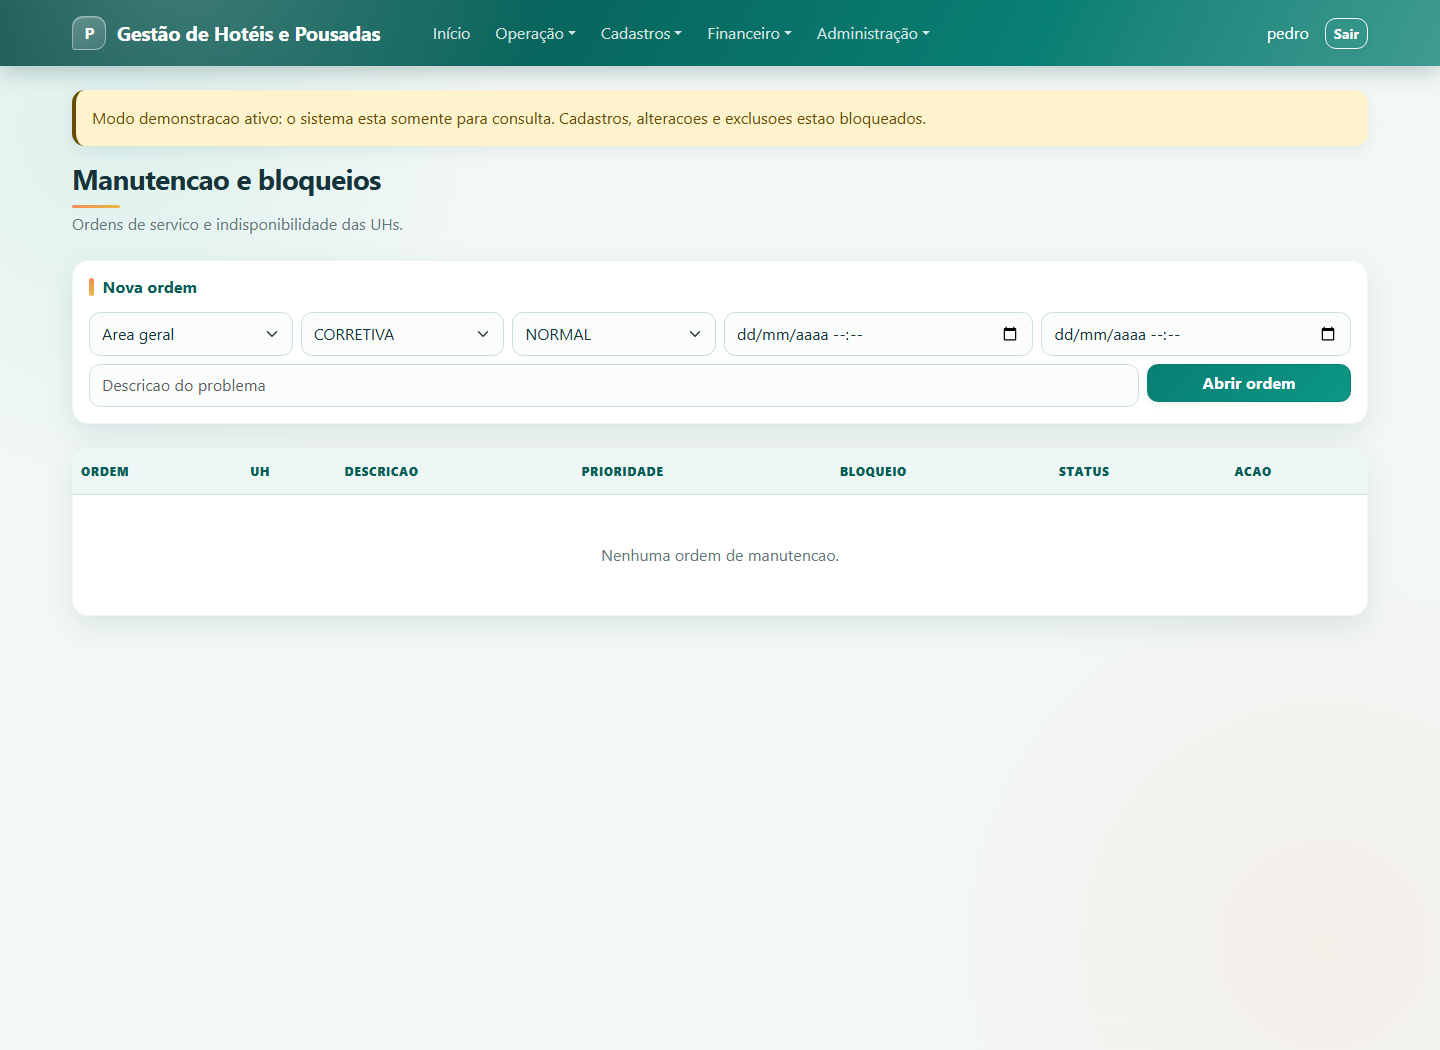Open calendar picker on first date field

pos(1010,334)
